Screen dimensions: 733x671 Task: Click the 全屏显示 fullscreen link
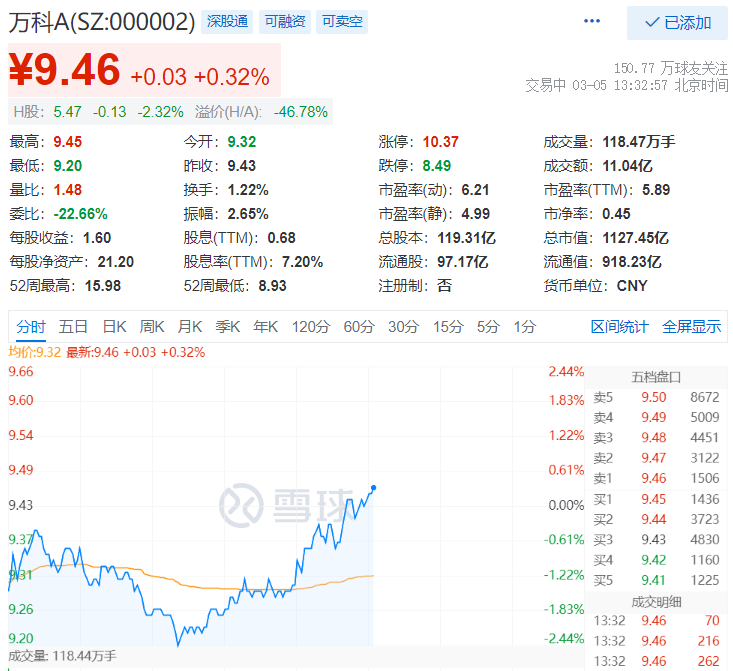pyautogui.click(x=691, y=326)
